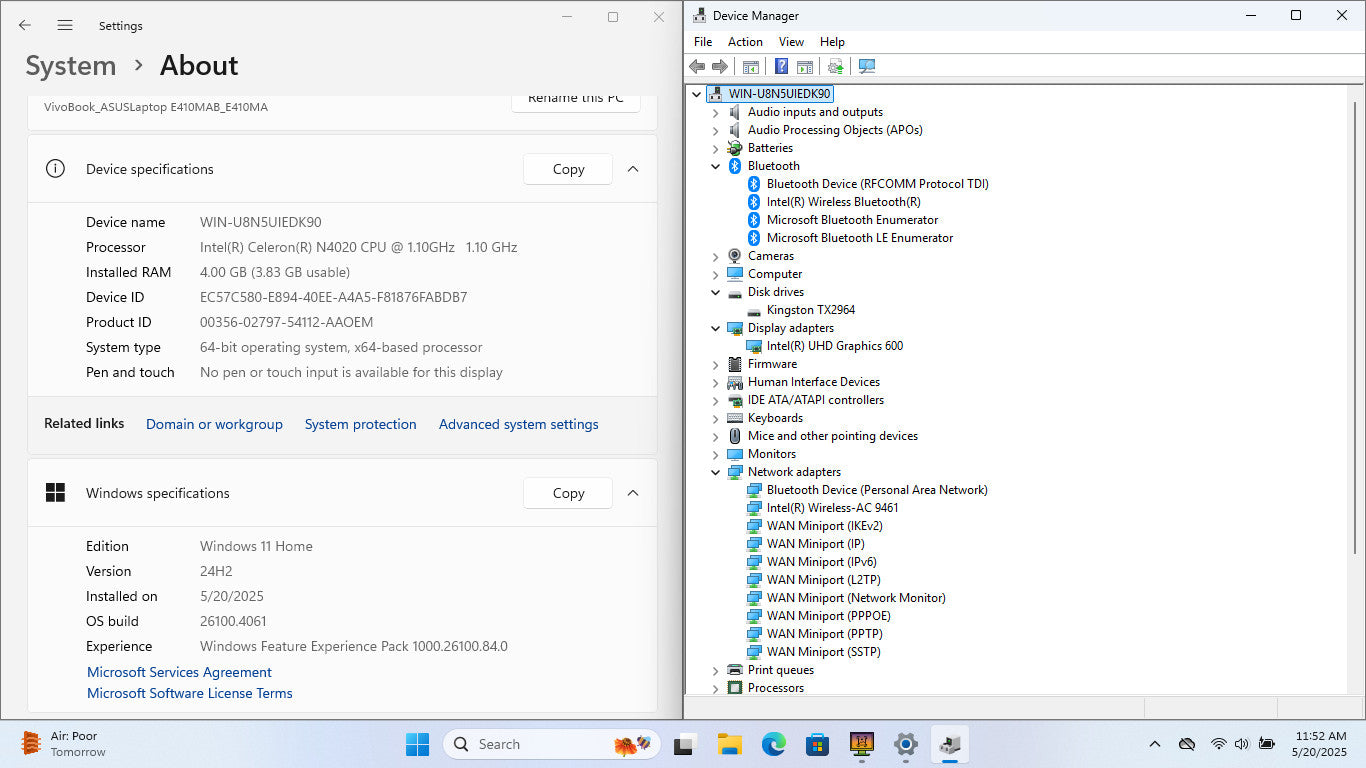Open the Settings hamburger navigation menu
This screenshot has width=1366, height=768.
pos(65,25)
